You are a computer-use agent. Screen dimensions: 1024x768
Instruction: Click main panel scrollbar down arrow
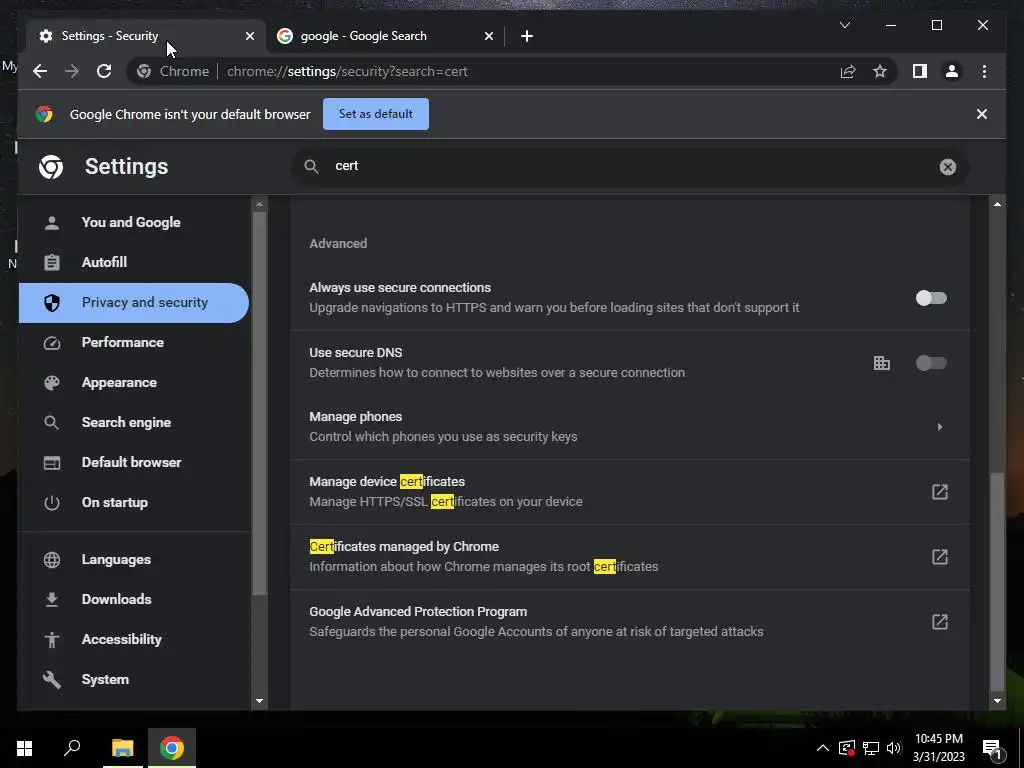tap(997, 701)
